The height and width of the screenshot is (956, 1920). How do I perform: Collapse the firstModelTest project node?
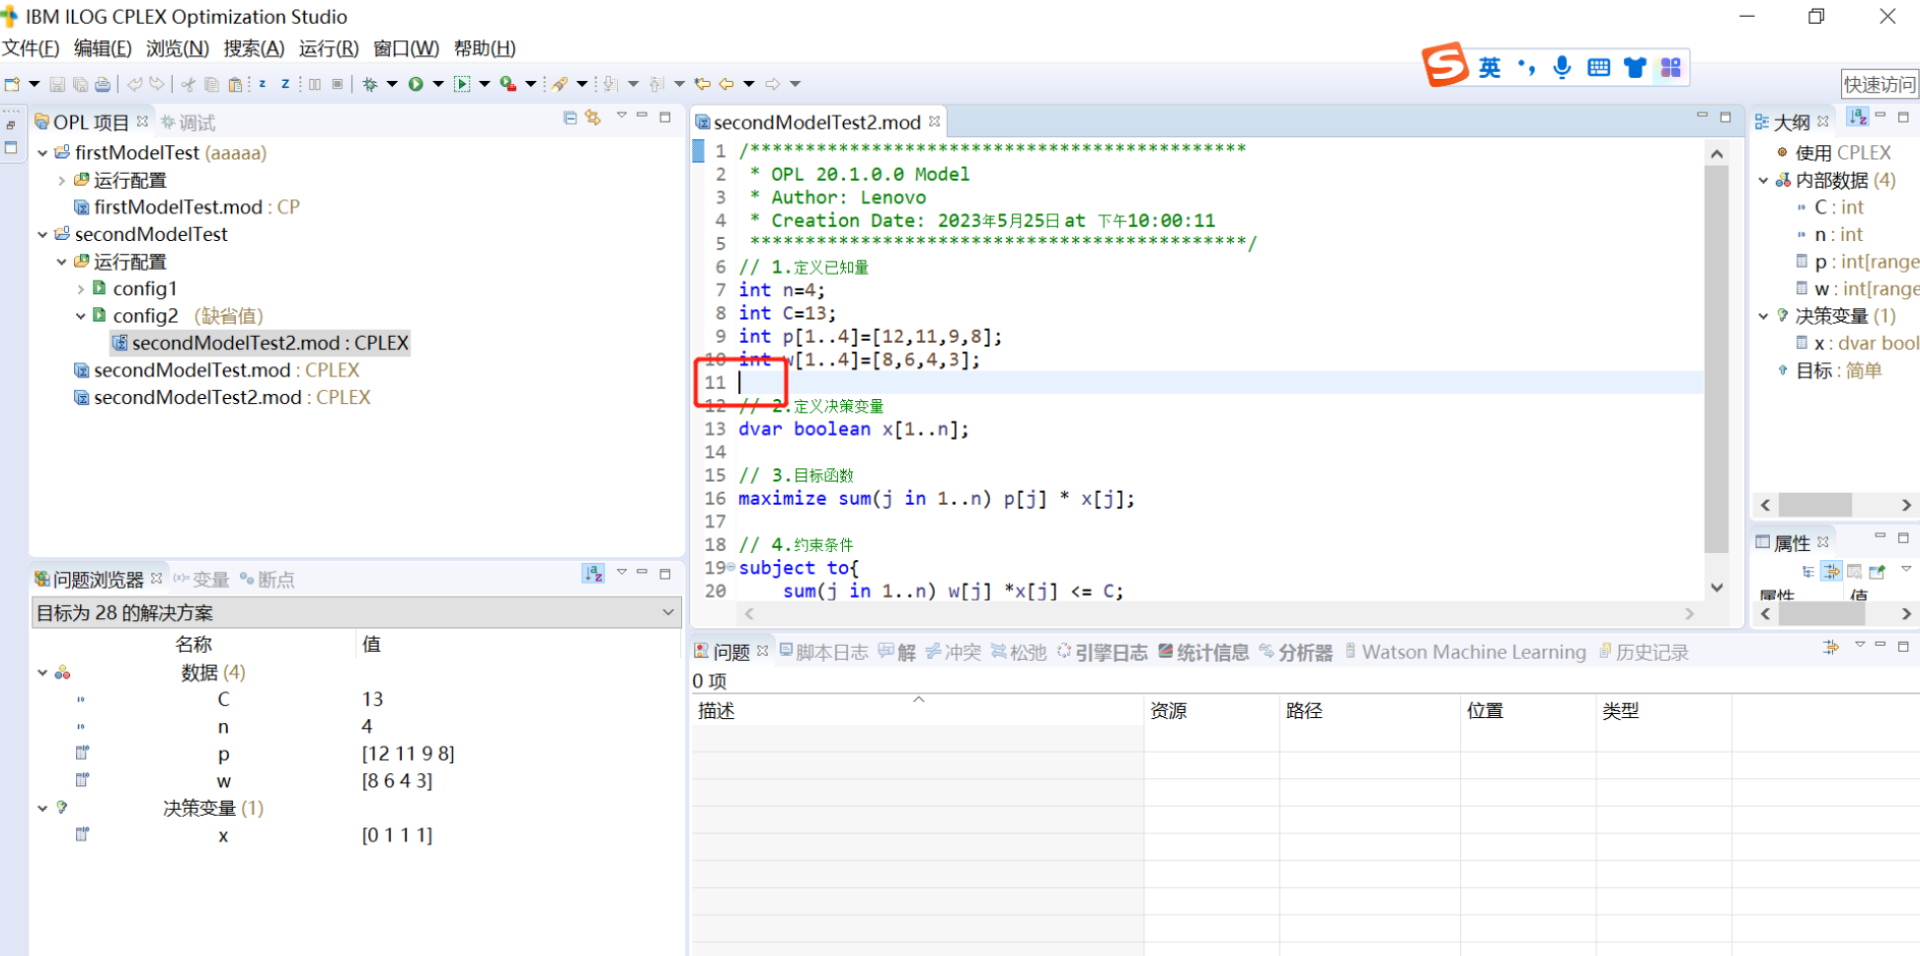(43, 153)
